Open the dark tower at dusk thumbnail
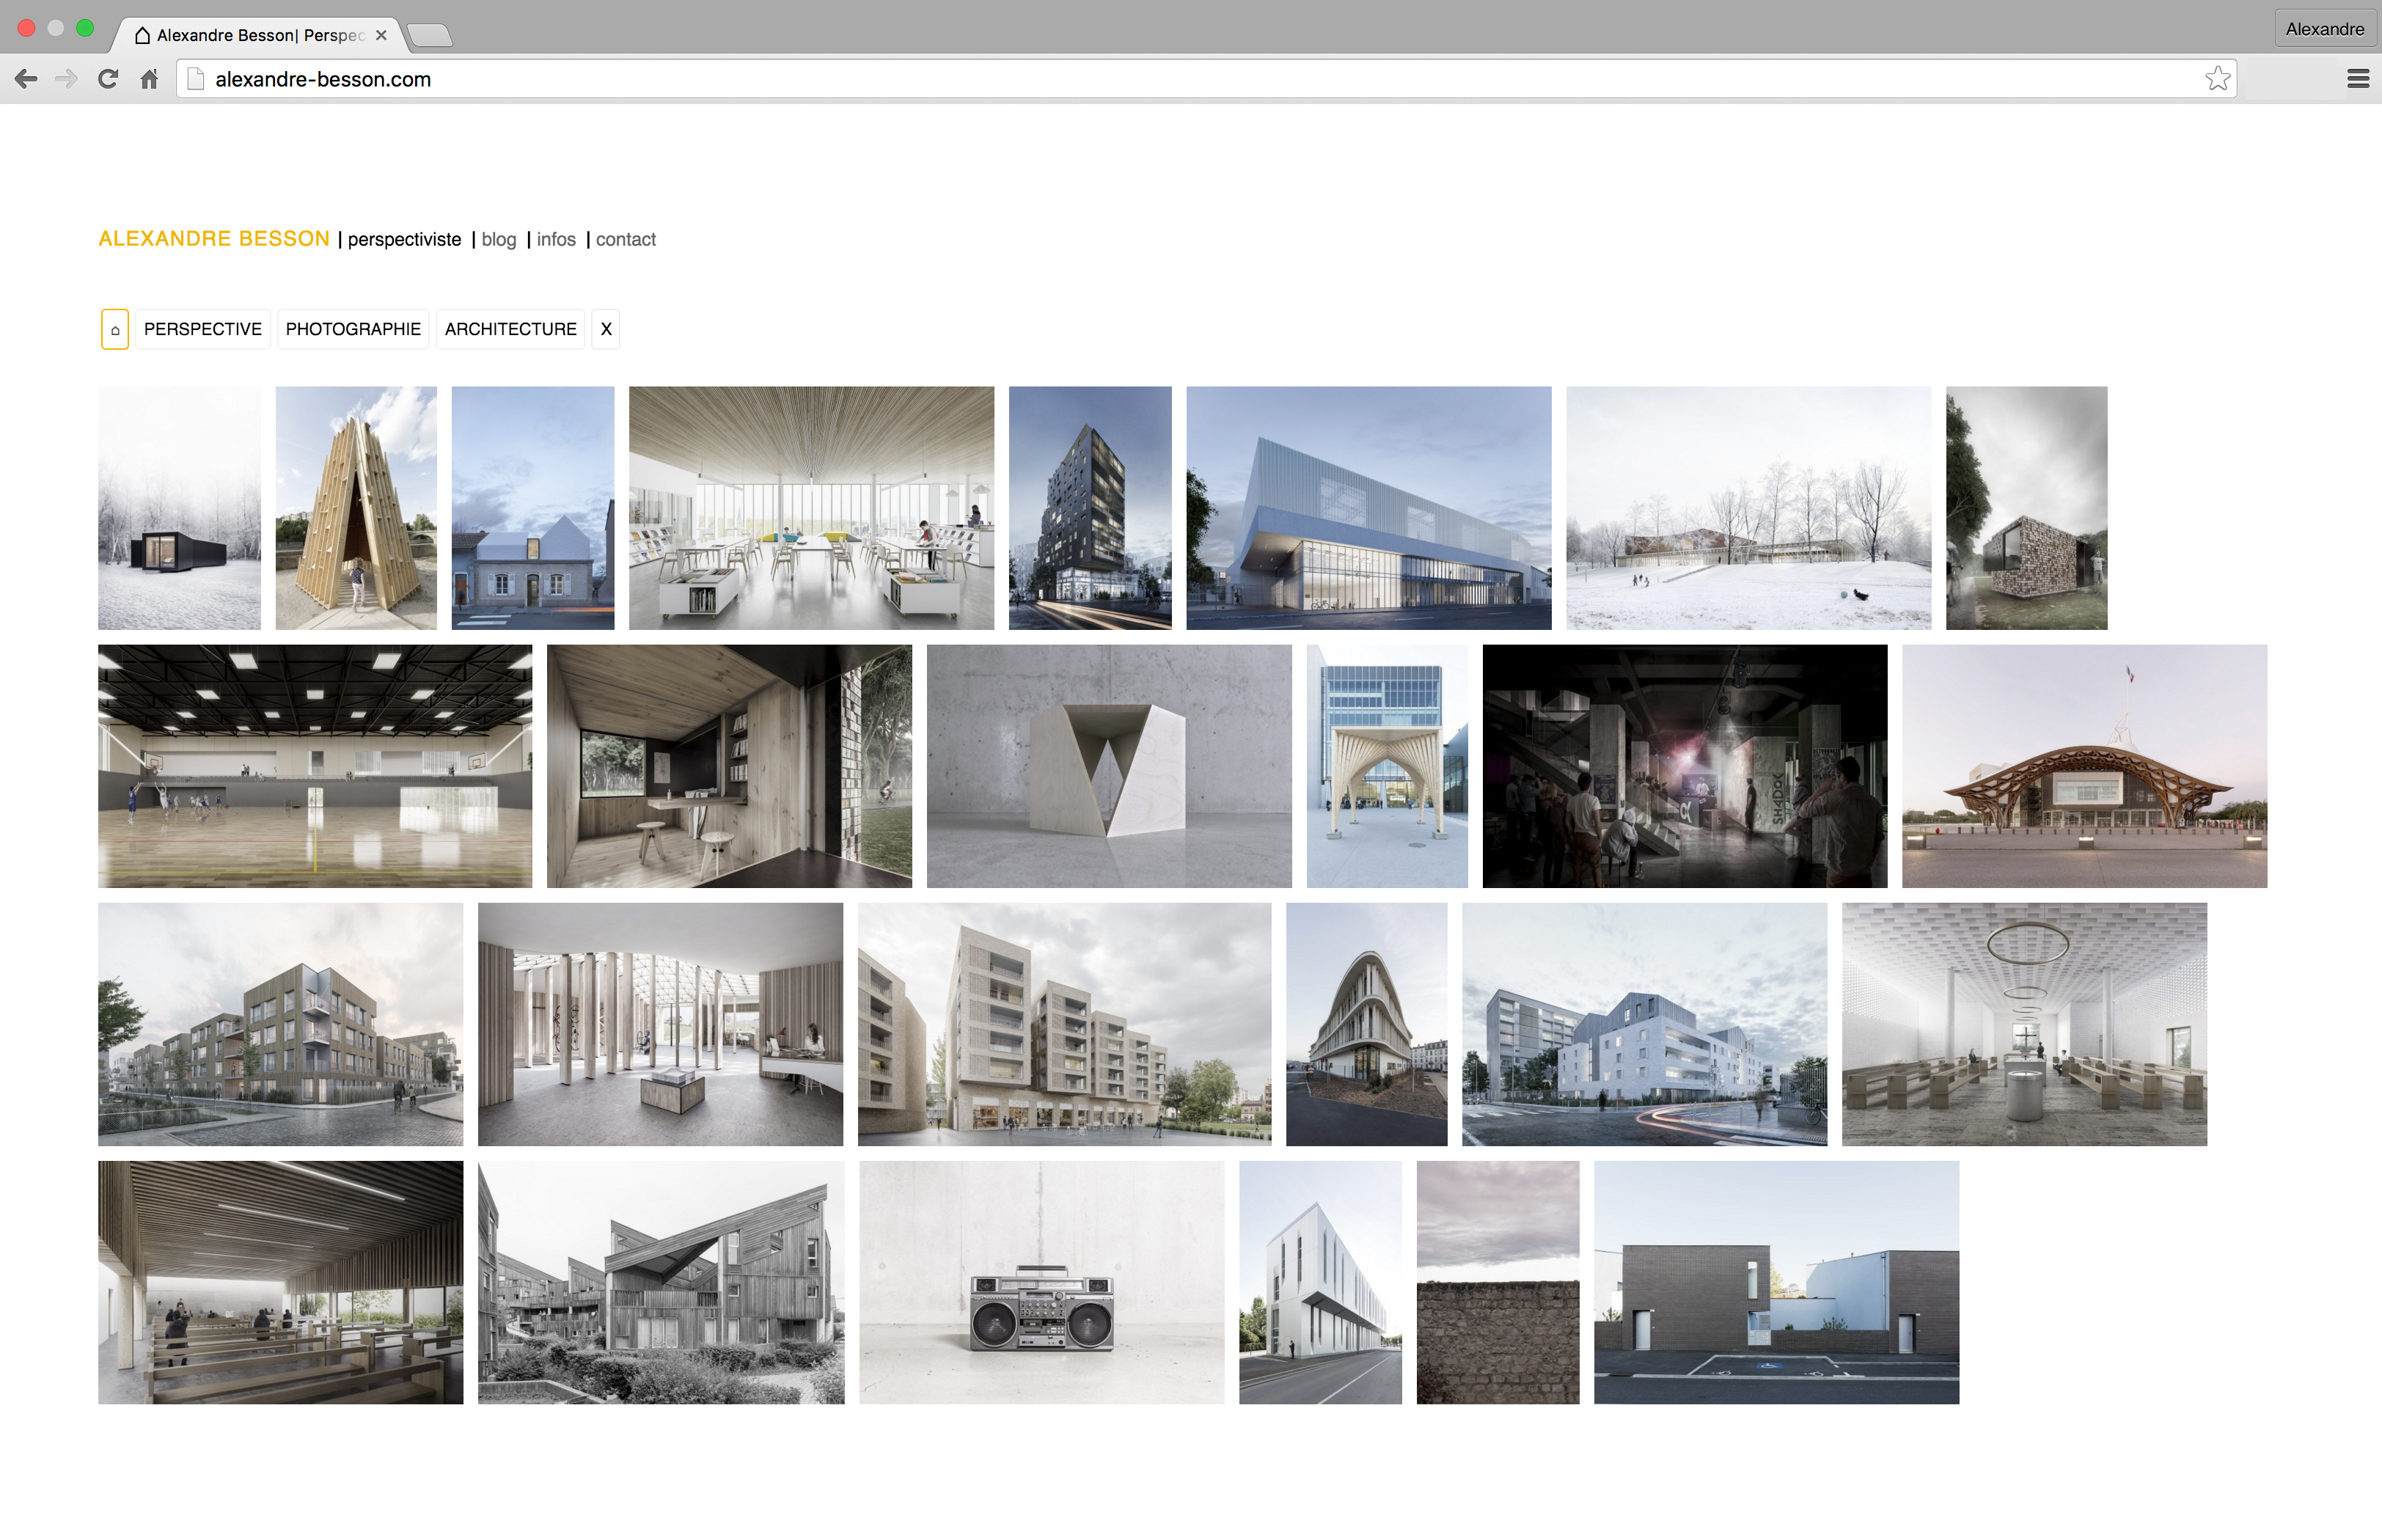This screenshot has height=1540, width=2382. (x=1090, y=508)
